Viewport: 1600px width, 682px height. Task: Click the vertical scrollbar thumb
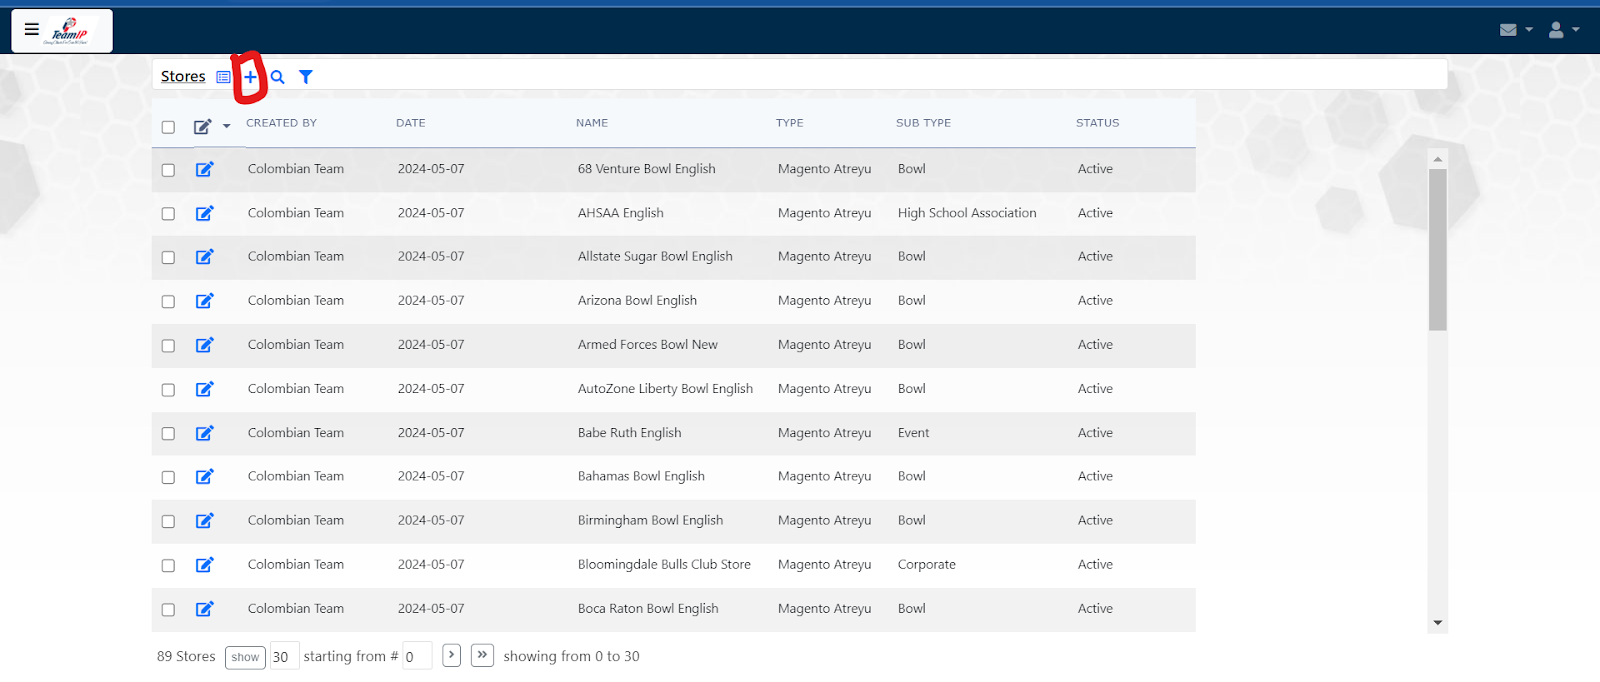pos(1438,250)
